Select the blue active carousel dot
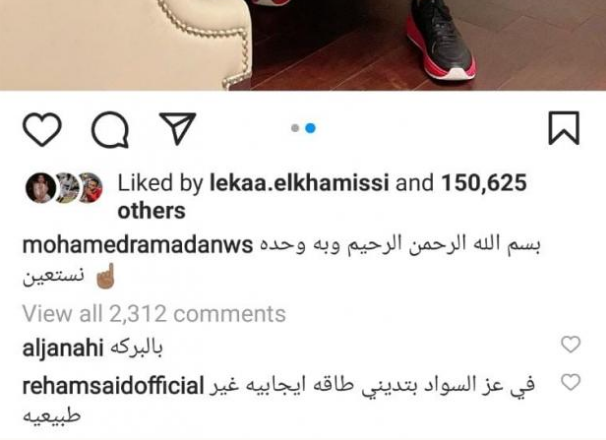The image size is (606, 440). 310,128
